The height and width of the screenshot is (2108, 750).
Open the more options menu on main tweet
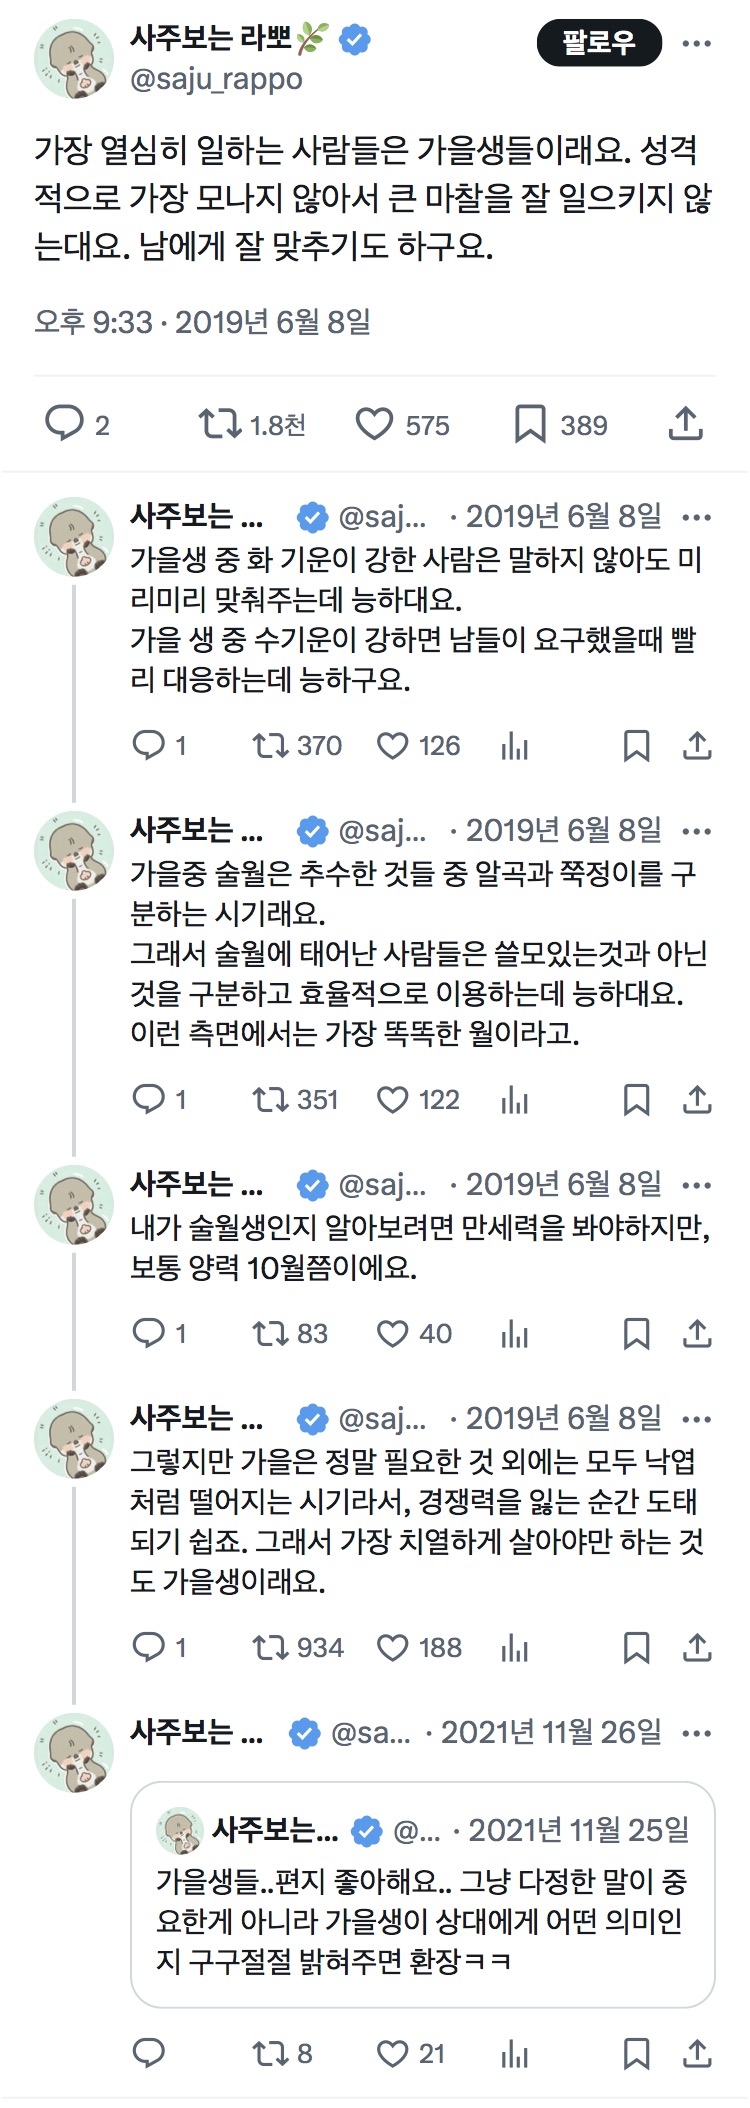[696, 43]
